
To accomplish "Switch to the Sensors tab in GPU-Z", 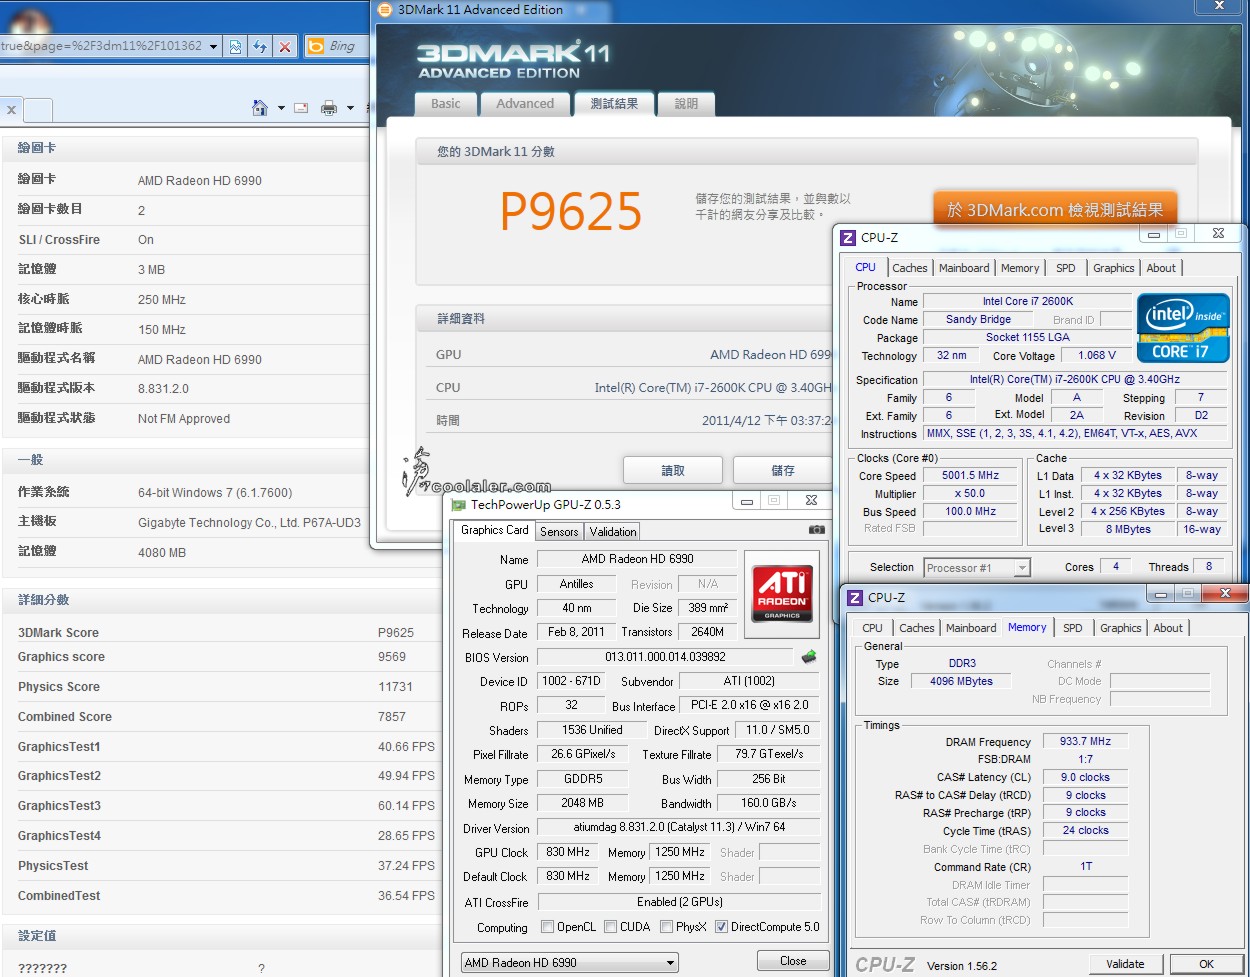I will (559, 532).
